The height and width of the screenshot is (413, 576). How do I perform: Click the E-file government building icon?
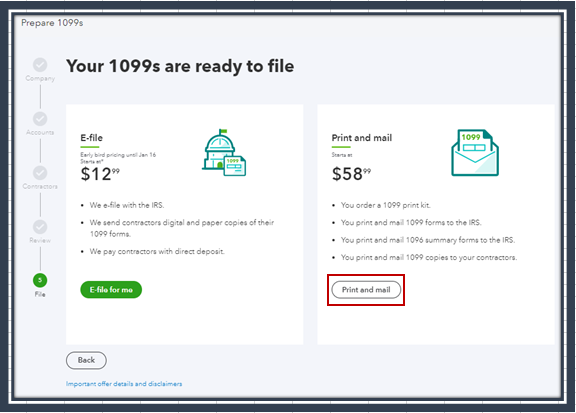[x=224, y=153]
